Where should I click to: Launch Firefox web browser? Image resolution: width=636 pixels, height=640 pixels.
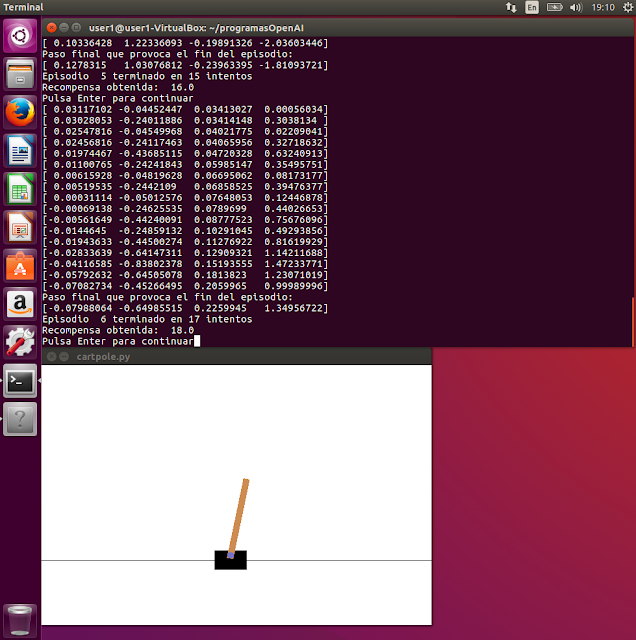[x=20, y=114]
